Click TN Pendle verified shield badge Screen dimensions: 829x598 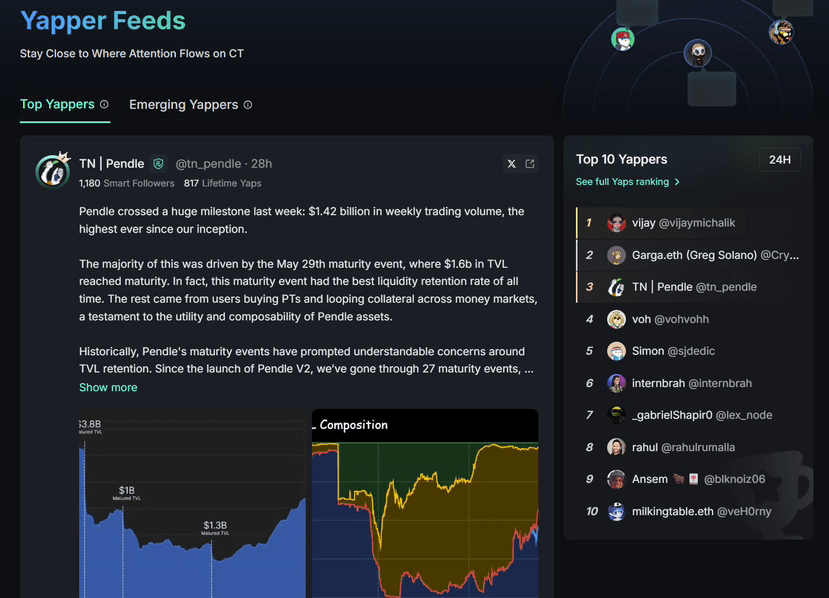tap(158, 164)
